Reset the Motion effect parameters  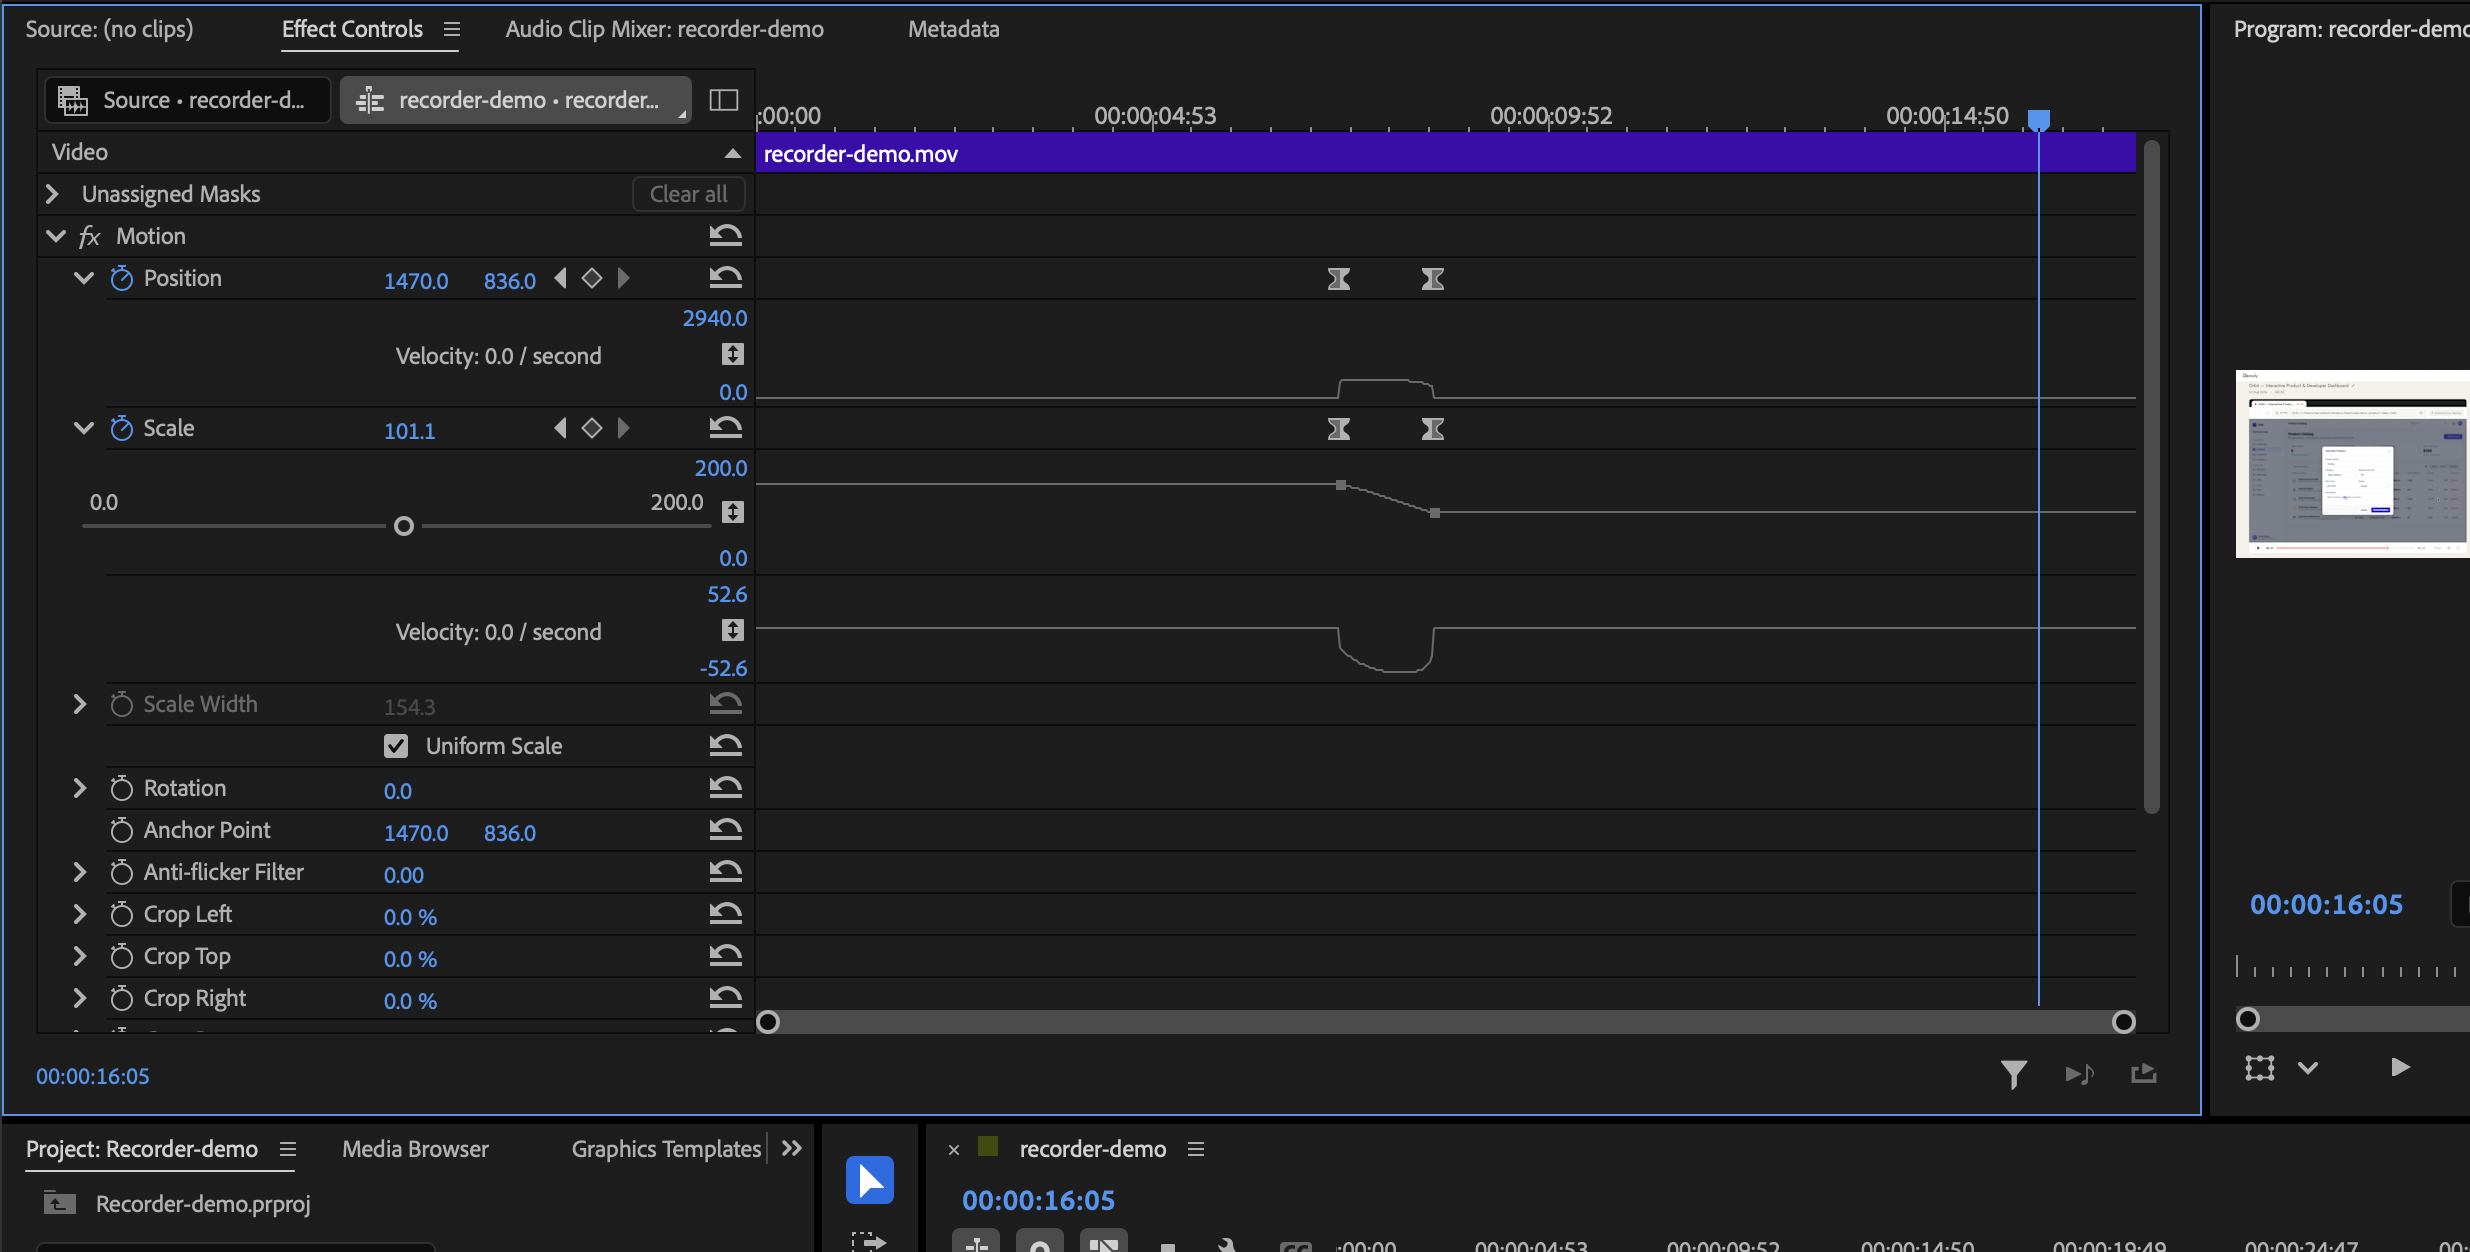(725, 236)
